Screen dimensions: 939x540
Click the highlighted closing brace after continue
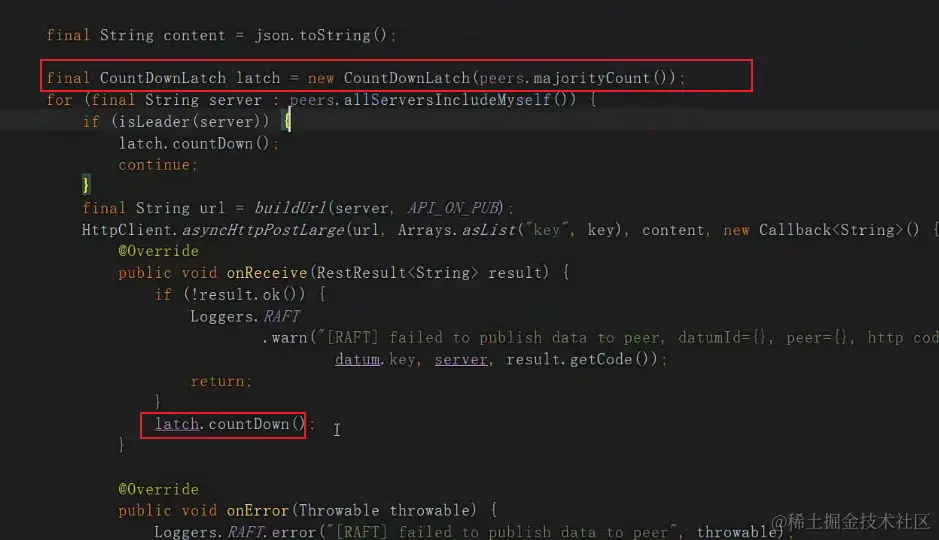coord(86,185)
